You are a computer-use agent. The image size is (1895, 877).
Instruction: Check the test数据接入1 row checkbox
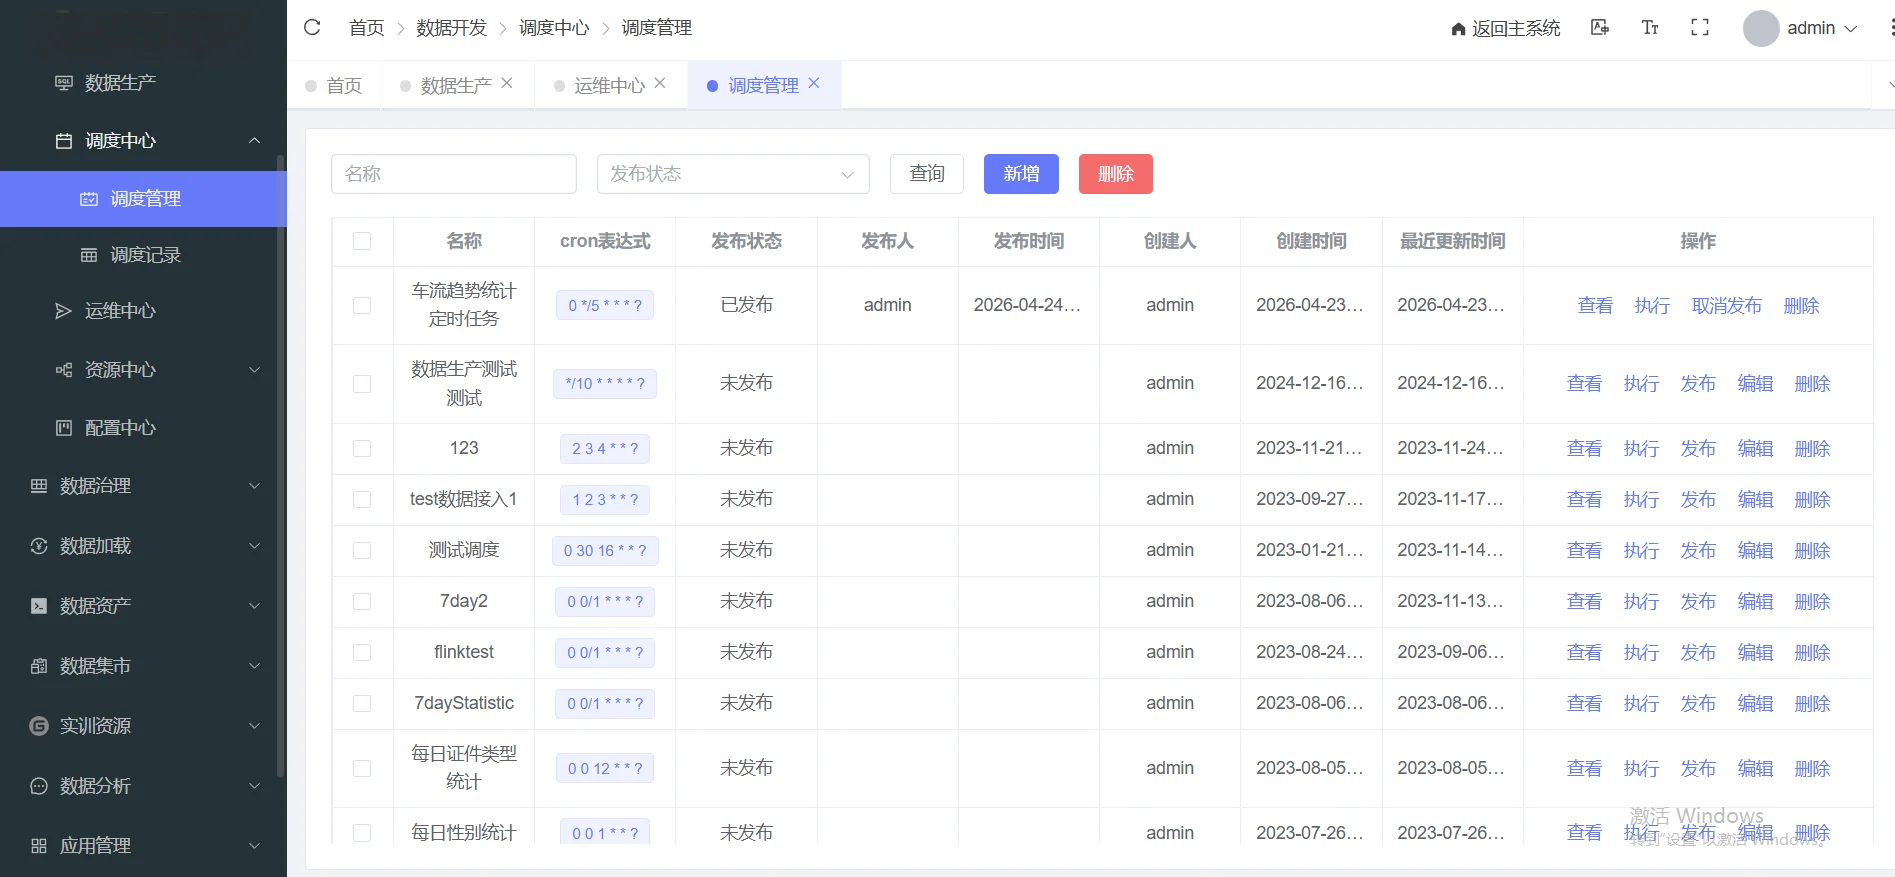tap(362, 500)
